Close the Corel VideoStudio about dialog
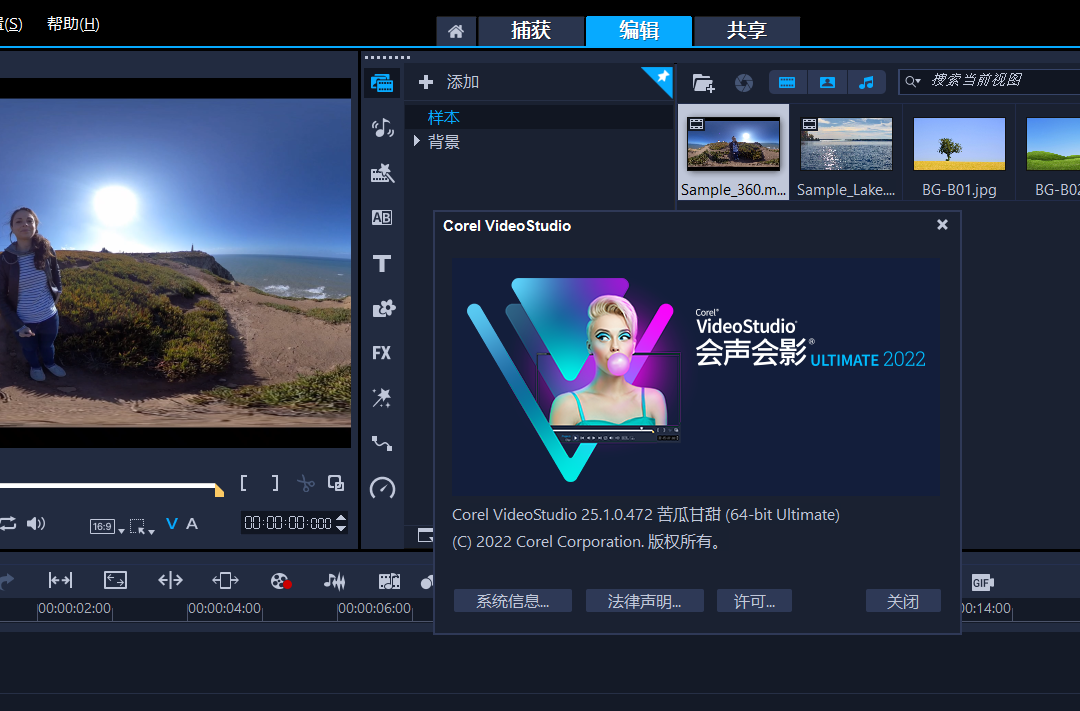The image size is (1080, 711). pyautogui.click(x=942, y=225)
